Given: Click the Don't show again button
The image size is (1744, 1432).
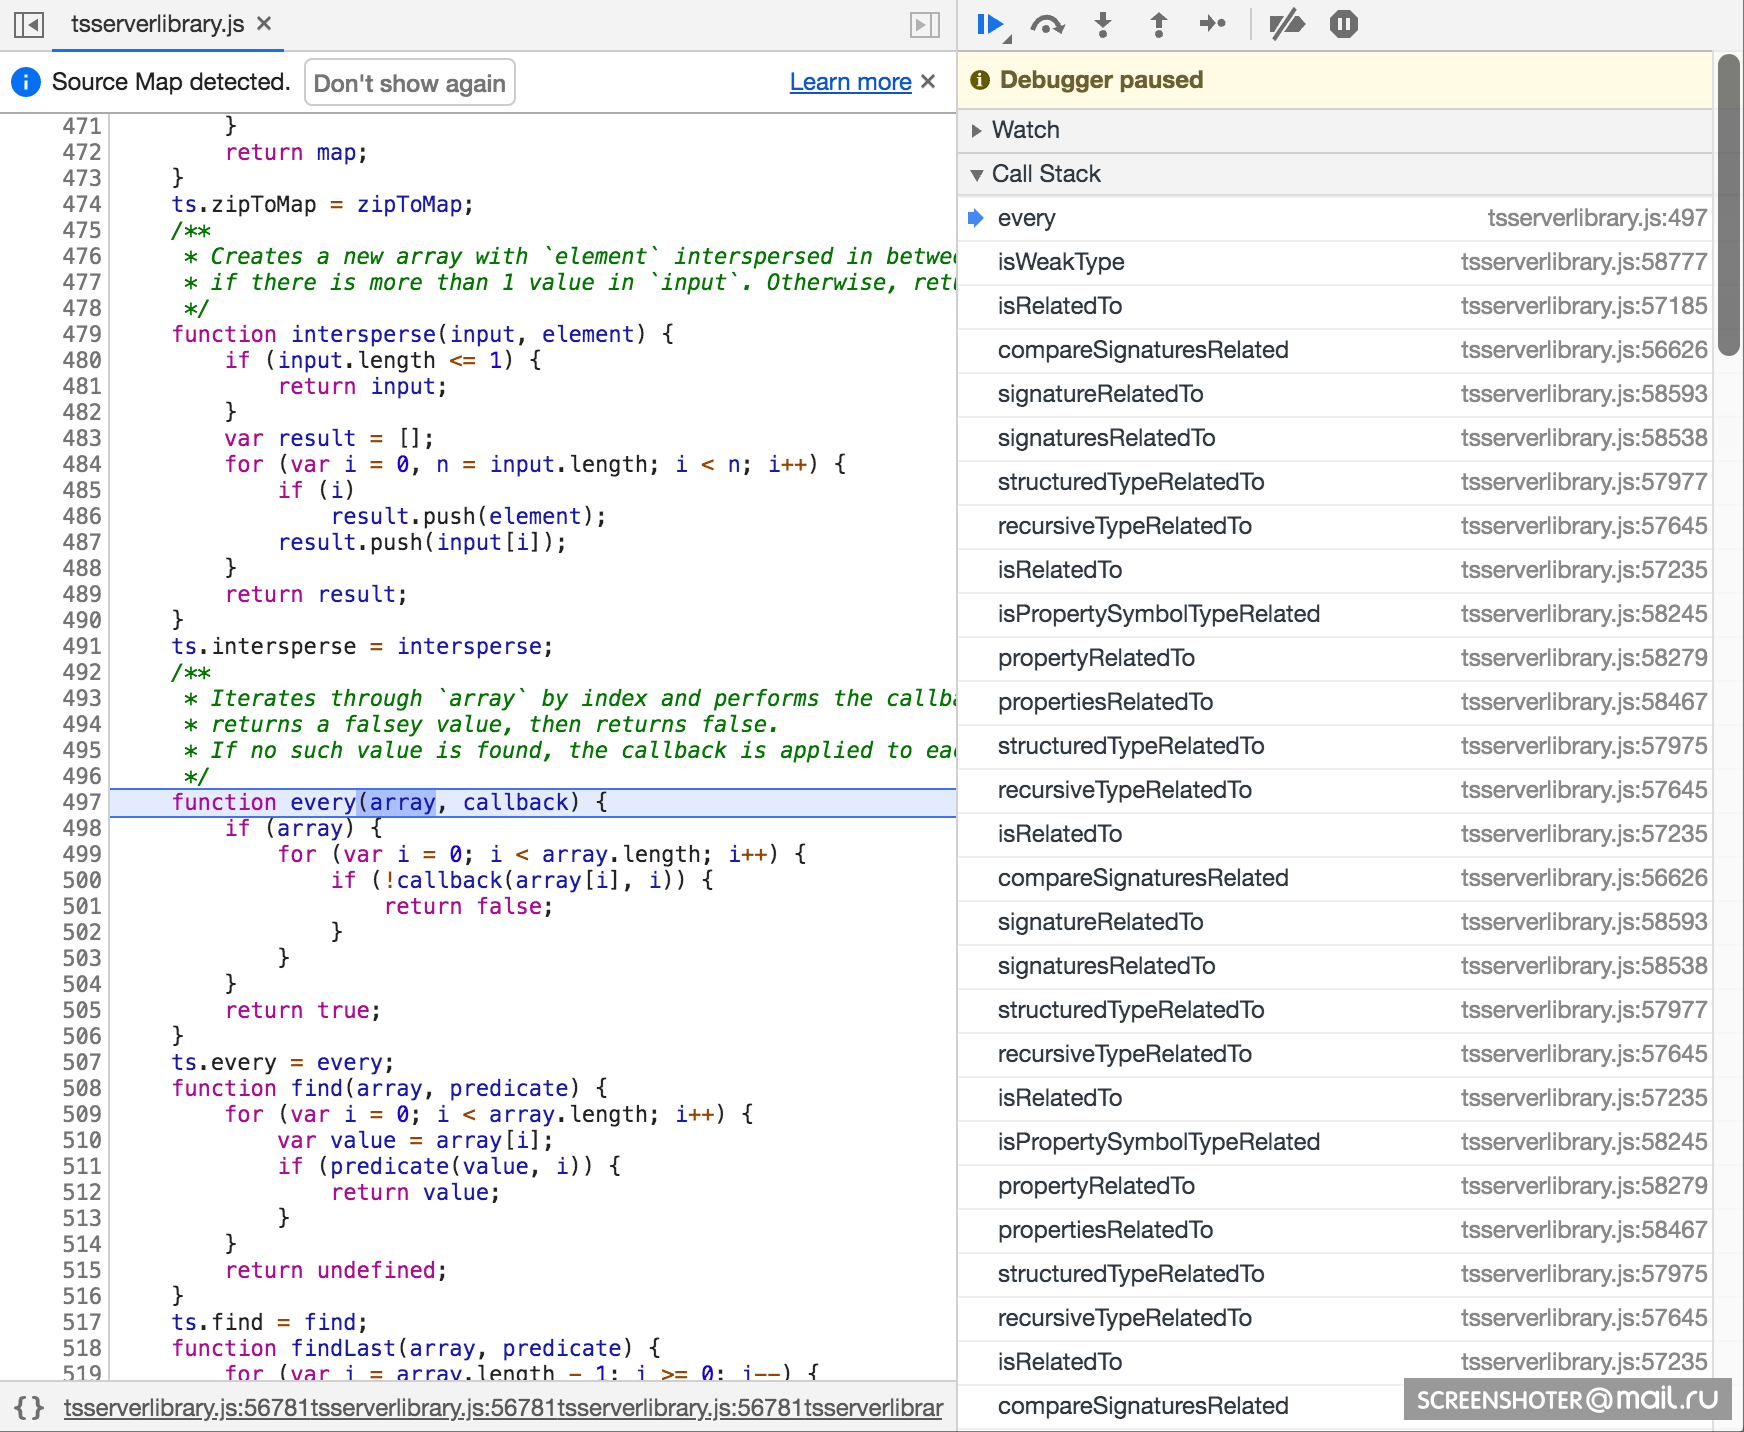Looking at the screenshot, I should pyautogui.click(x=409, y=83).
